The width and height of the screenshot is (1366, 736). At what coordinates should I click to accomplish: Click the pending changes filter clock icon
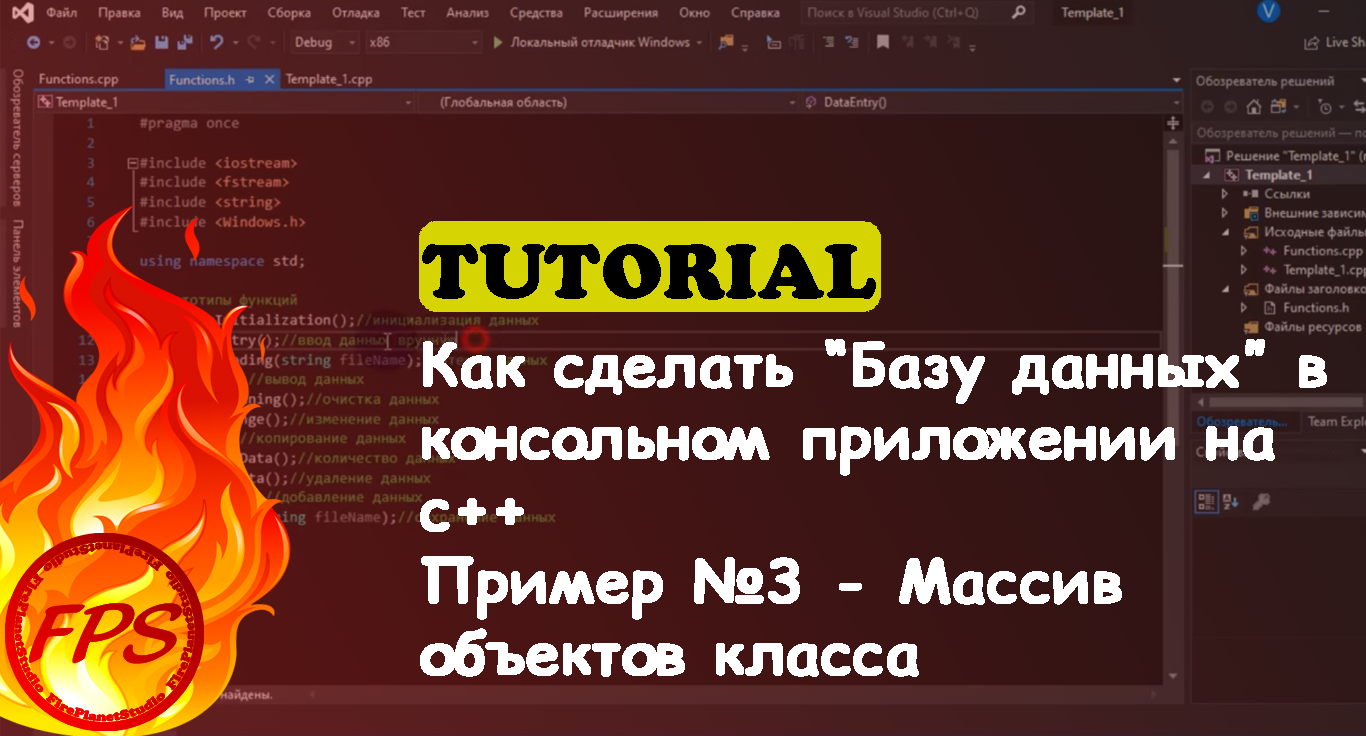click(1326, 106)
